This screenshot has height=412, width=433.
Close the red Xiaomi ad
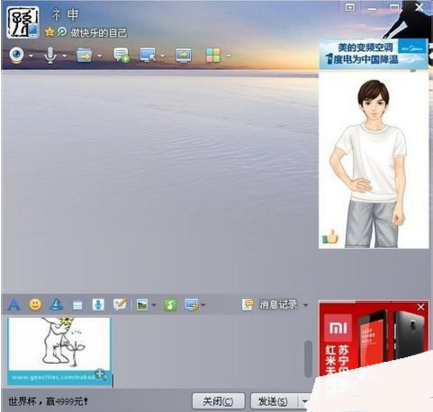(421, 307)
